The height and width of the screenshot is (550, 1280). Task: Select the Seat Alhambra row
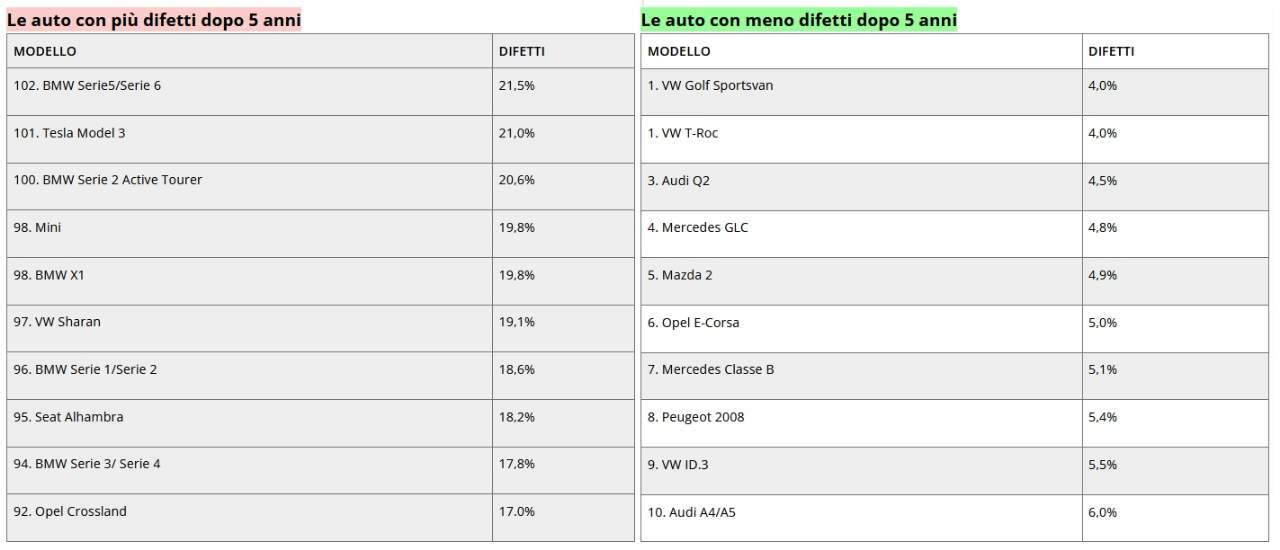(x=69, y=417)
